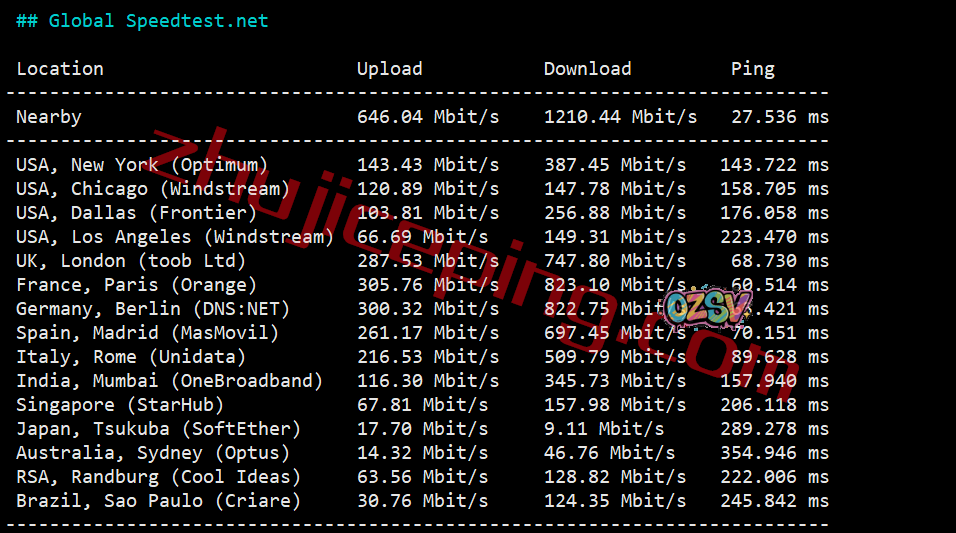Click USA, Dallas (Frontier) location text
Screen dimensions: 956x533
coord(137,213)
